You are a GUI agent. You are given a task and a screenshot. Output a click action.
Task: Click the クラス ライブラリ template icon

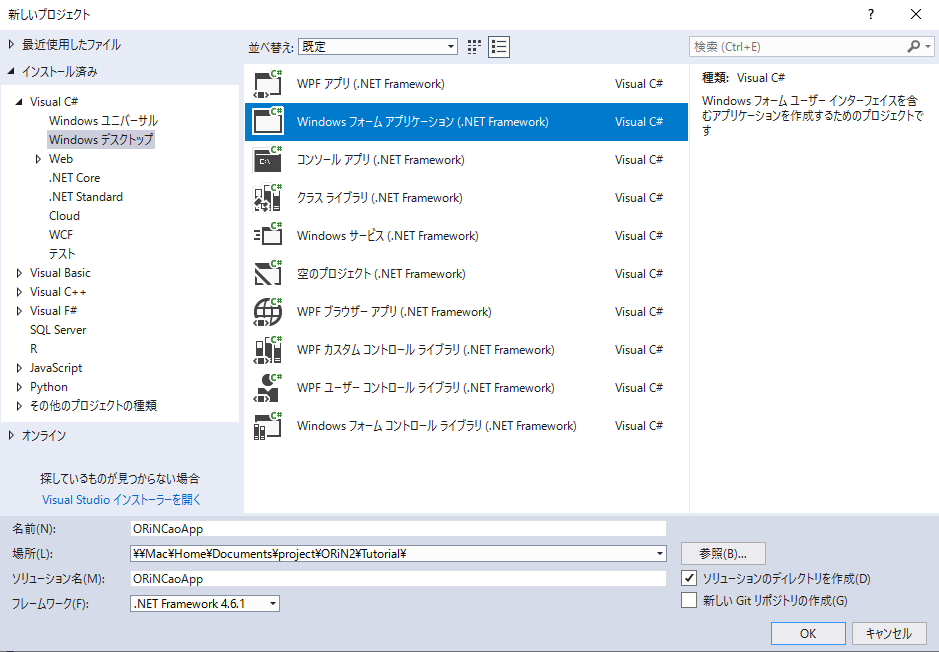tap(268, 198)
